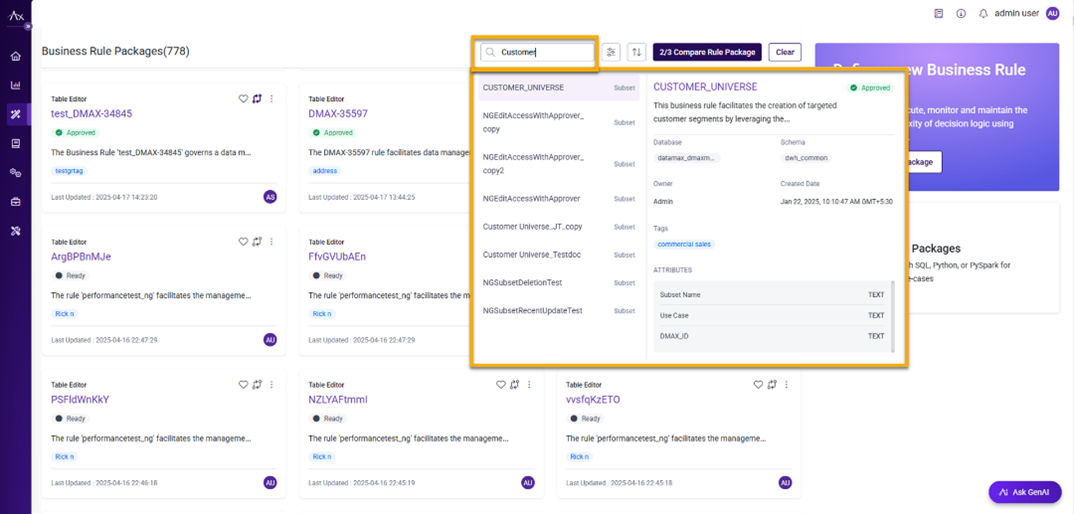The width and height of the screenshot is (1074, 514).
Task: Click the info icon in top bar
Action: coord(961,14)
